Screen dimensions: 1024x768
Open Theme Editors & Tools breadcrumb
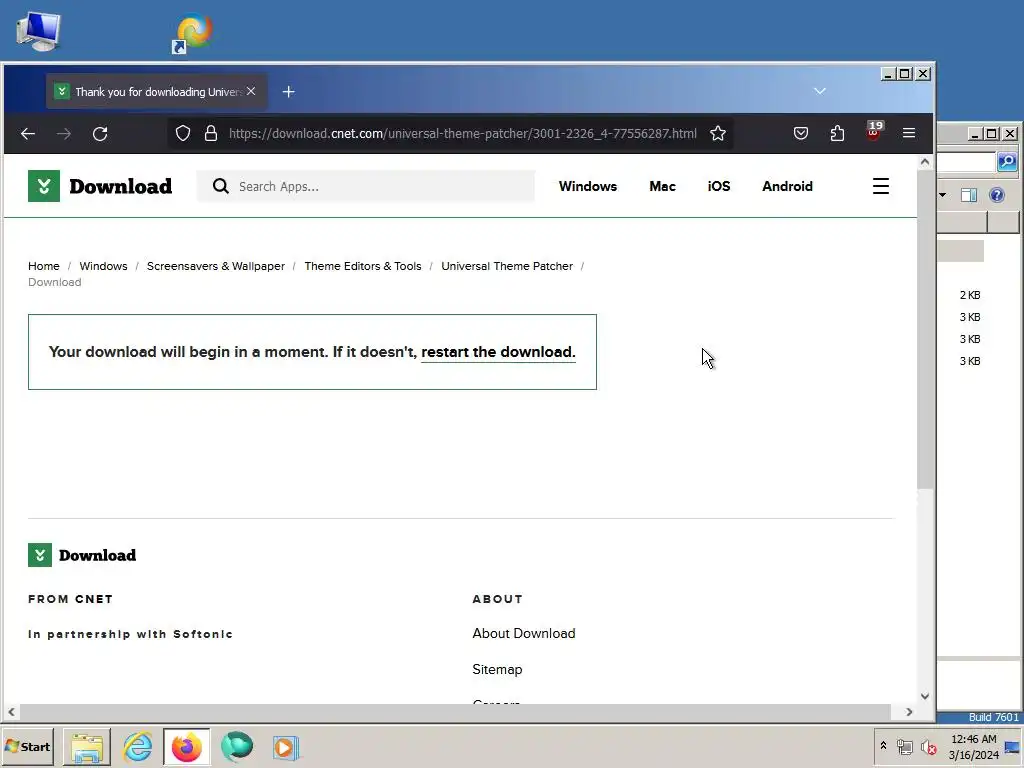coord(363,266)
